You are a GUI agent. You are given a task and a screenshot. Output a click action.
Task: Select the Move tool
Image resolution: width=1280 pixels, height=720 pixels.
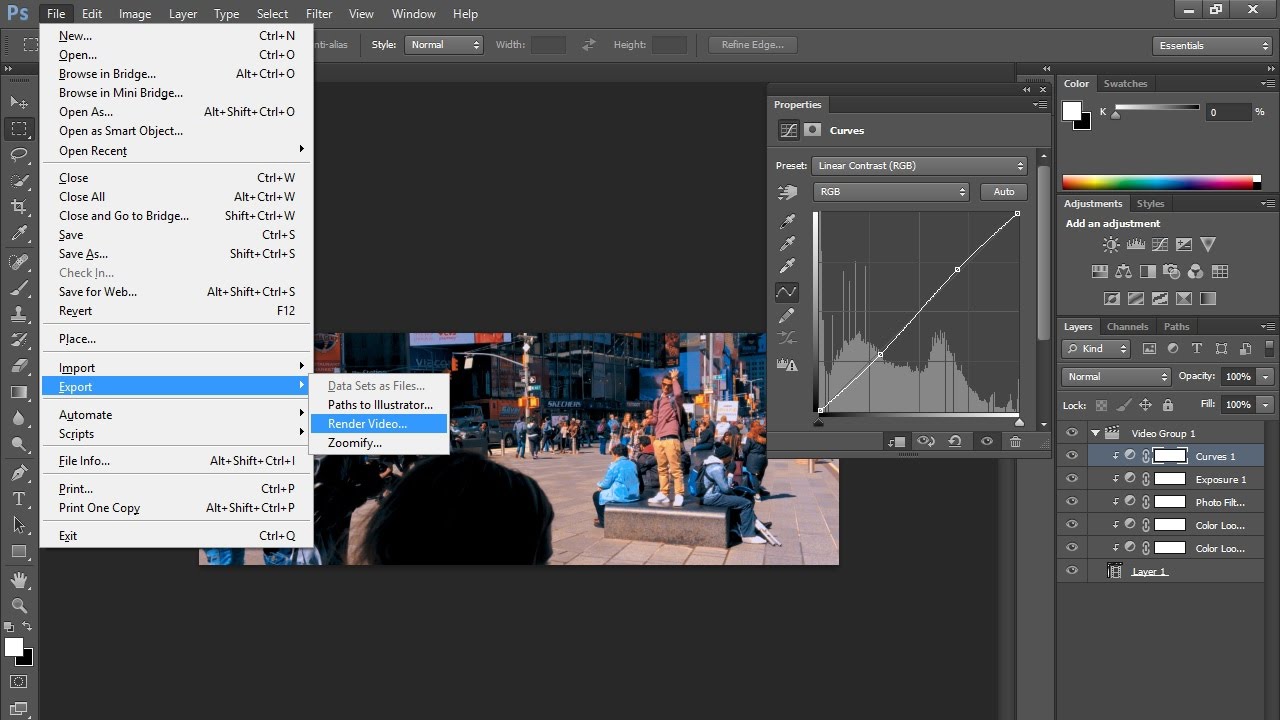(19, 103)
